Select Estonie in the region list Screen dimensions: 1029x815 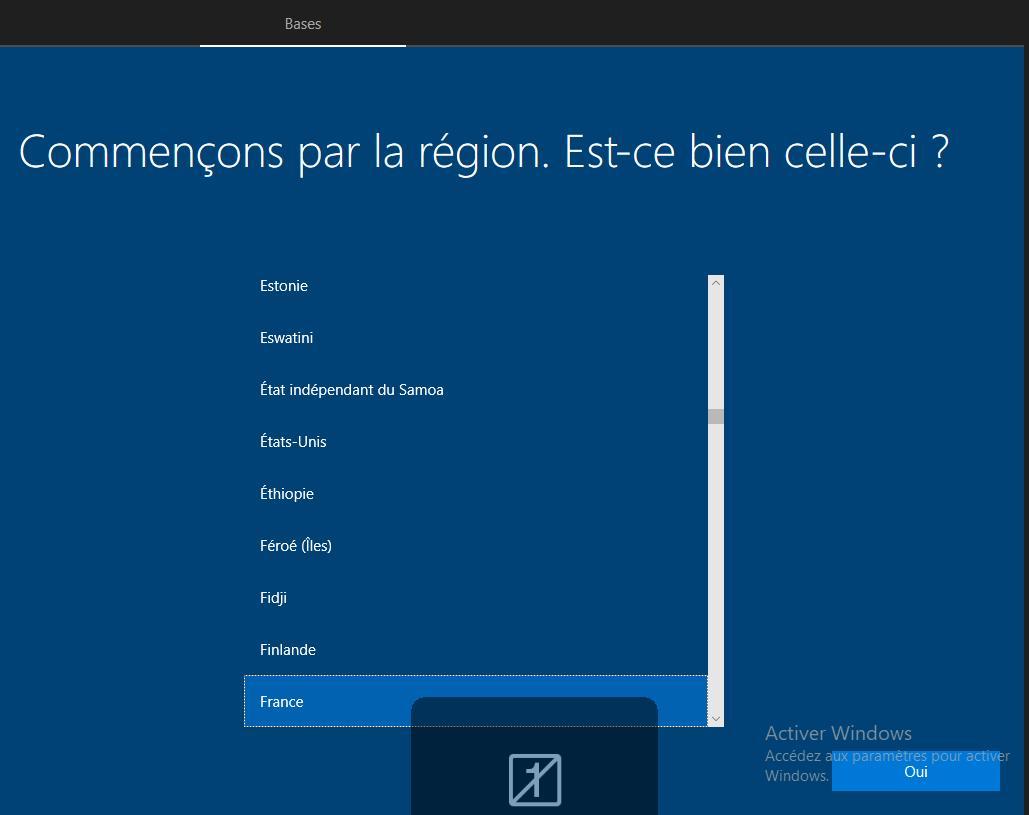click(284, 286)
